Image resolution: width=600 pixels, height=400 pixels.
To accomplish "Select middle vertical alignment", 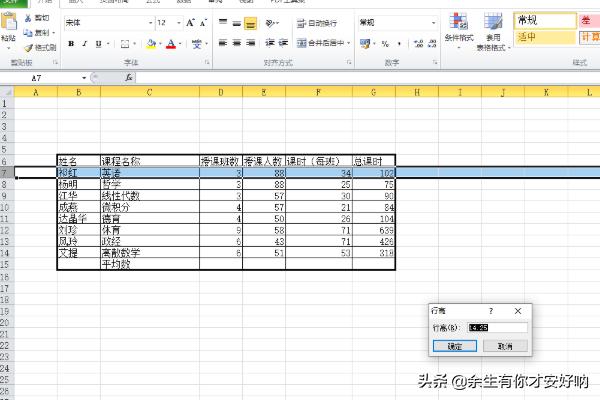I will (x=236, y=23).
